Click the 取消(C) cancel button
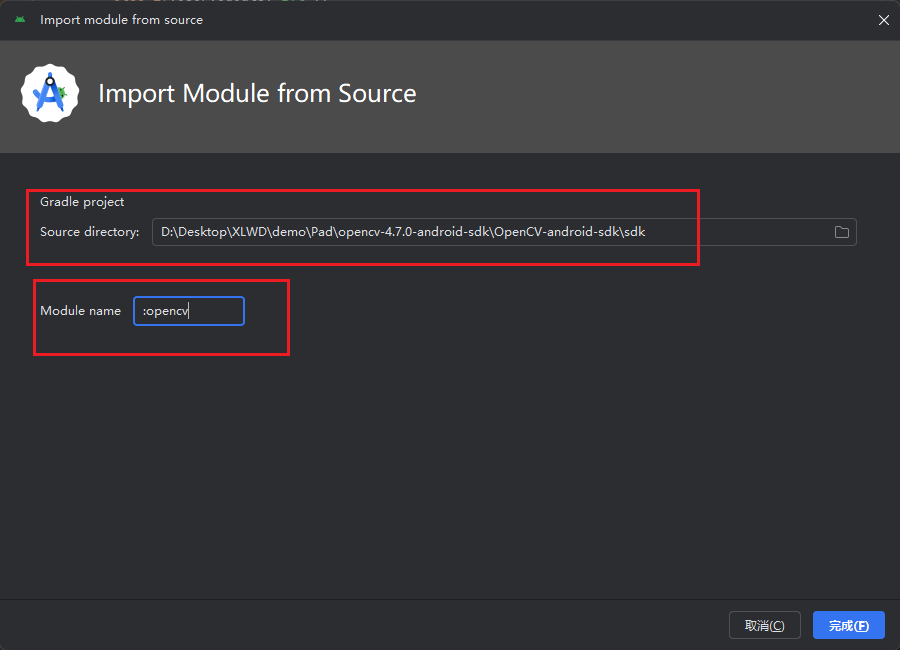The image size is (900, 650). [765, 625]
